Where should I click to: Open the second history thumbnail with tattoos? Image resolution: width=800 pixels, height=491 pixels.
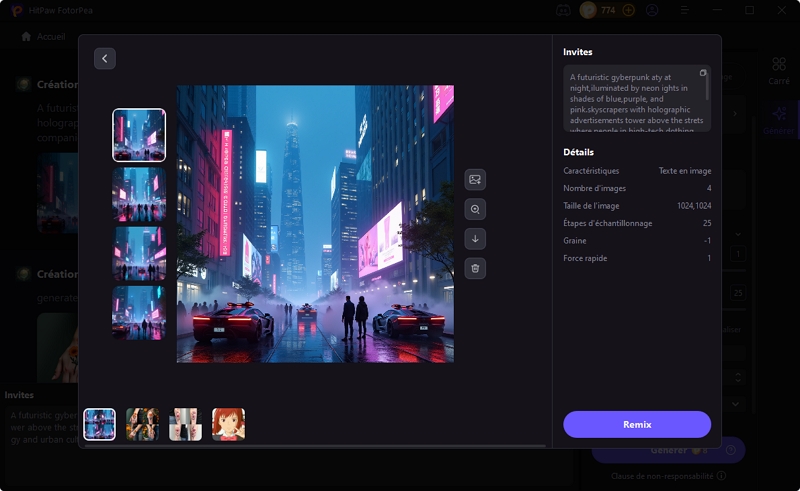click(x=142, y=424)
